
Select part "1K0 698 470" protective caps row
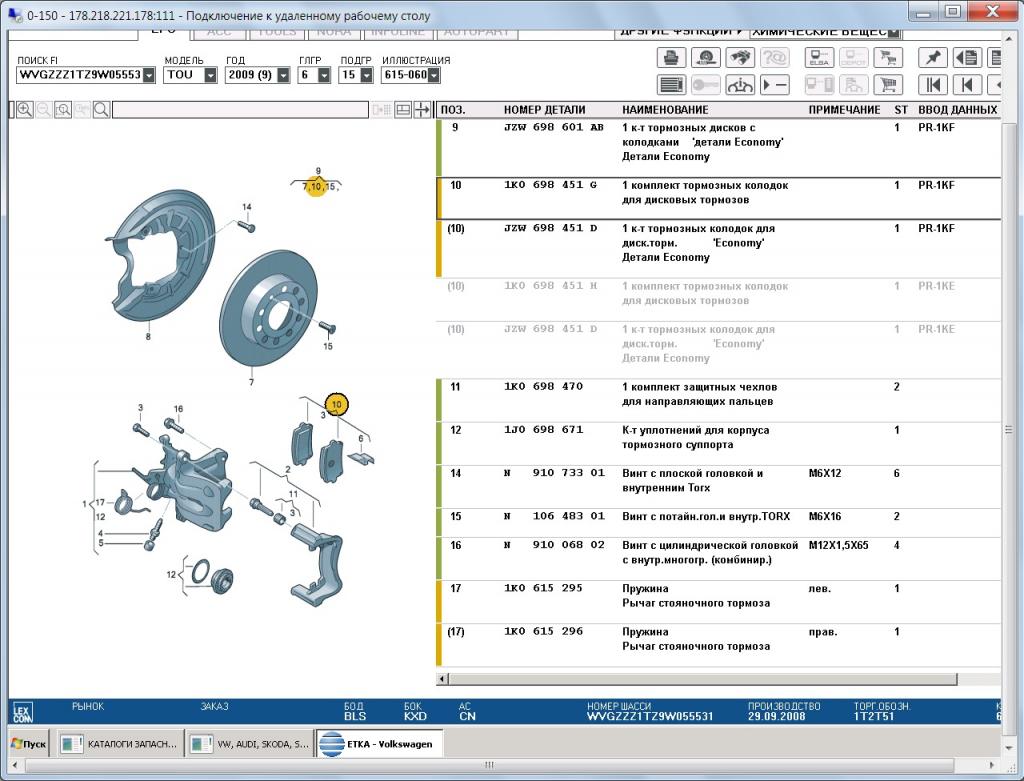(x=718, y=400)
